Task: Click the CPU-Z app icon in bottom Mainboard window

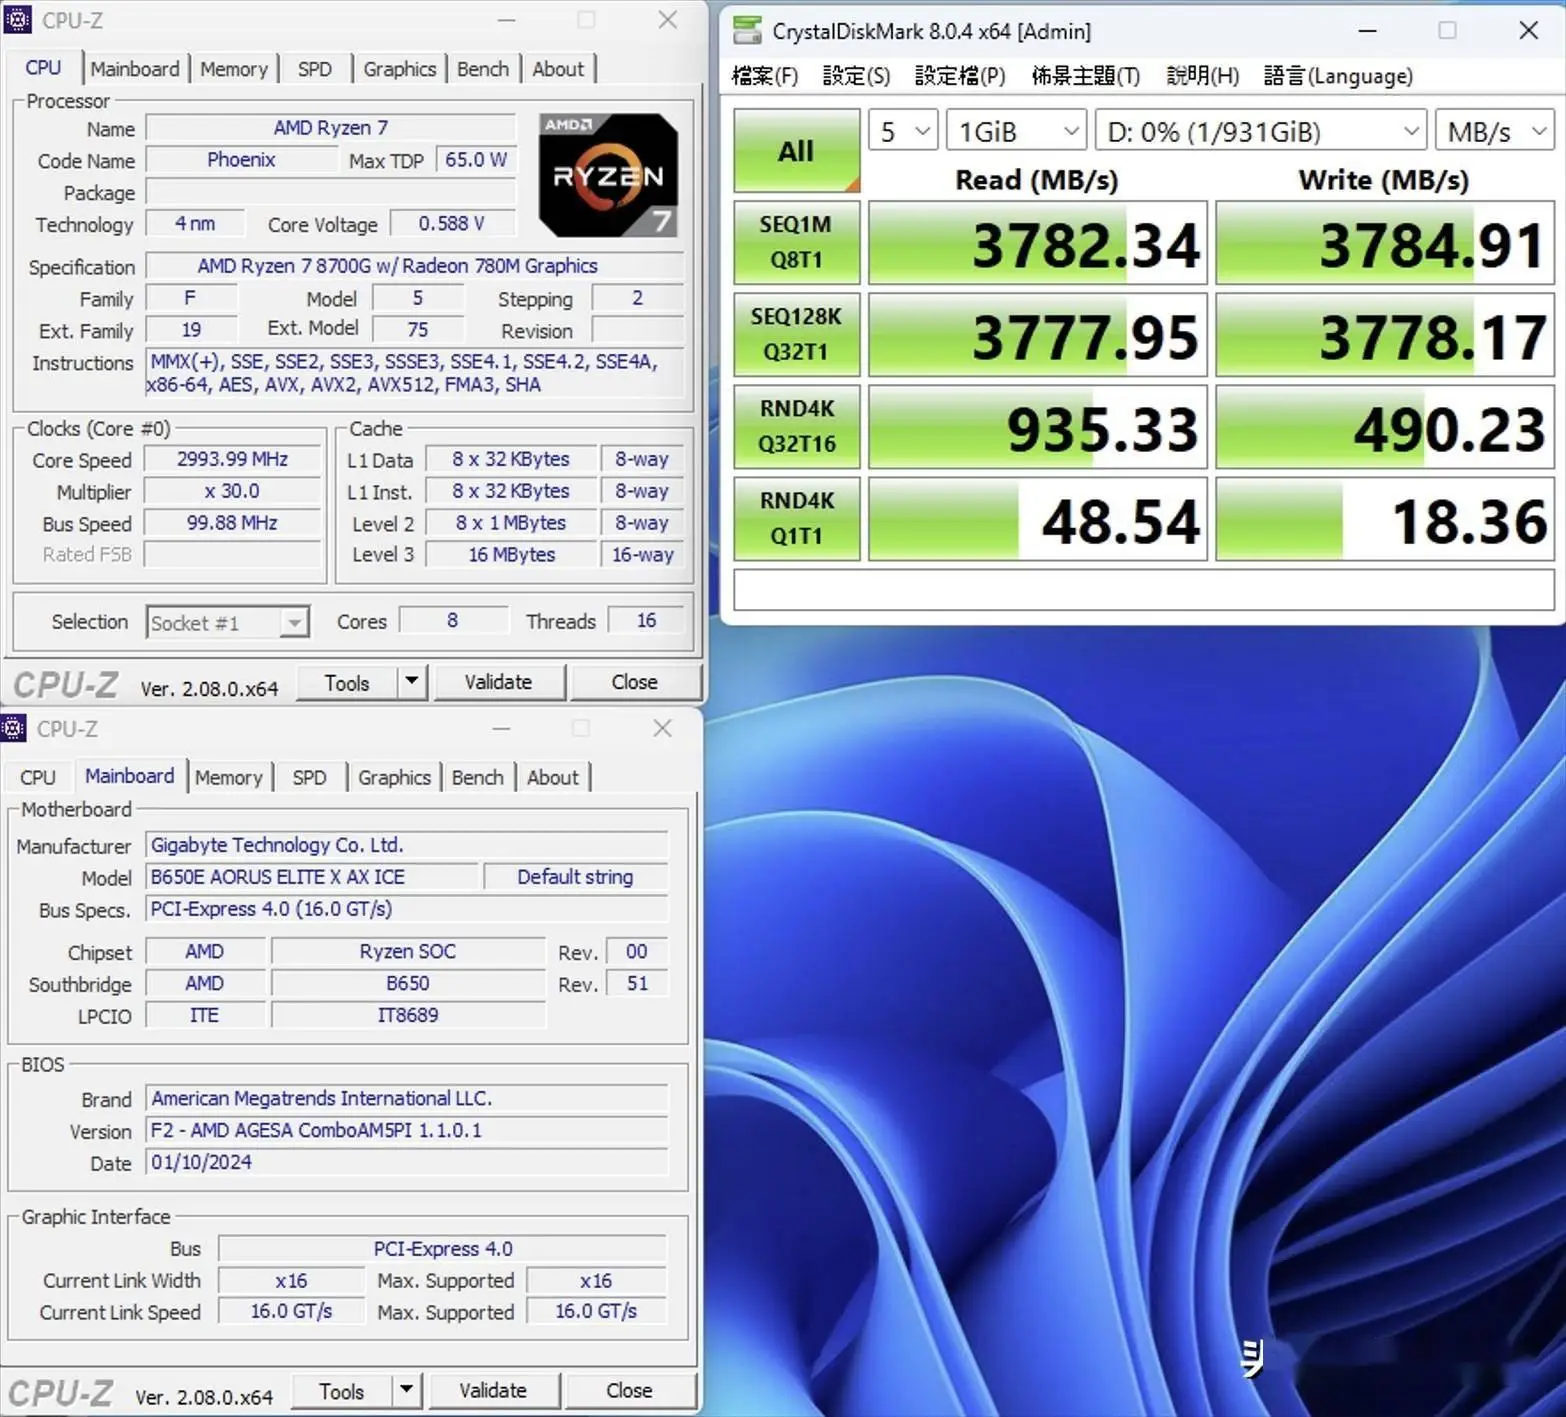Action: coord(13,728)
